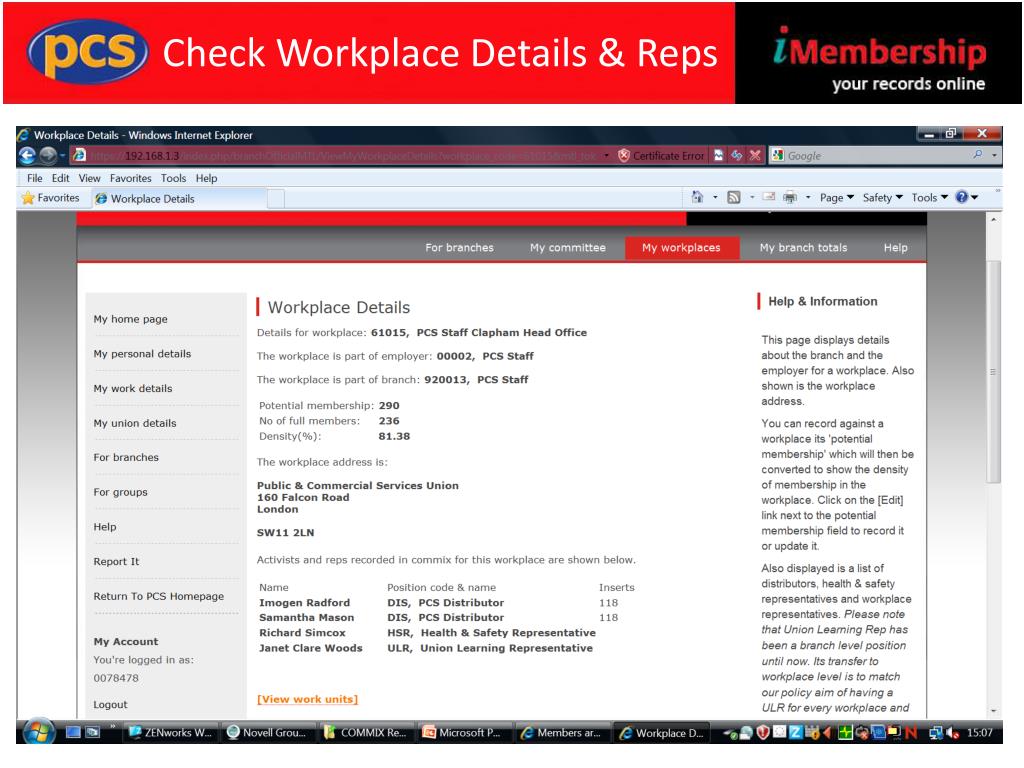Image resolution: width=1024 pixels, height=768 pixels.
Task: Open 'My union details' sidebar link
Action: (x=135, y=423)
